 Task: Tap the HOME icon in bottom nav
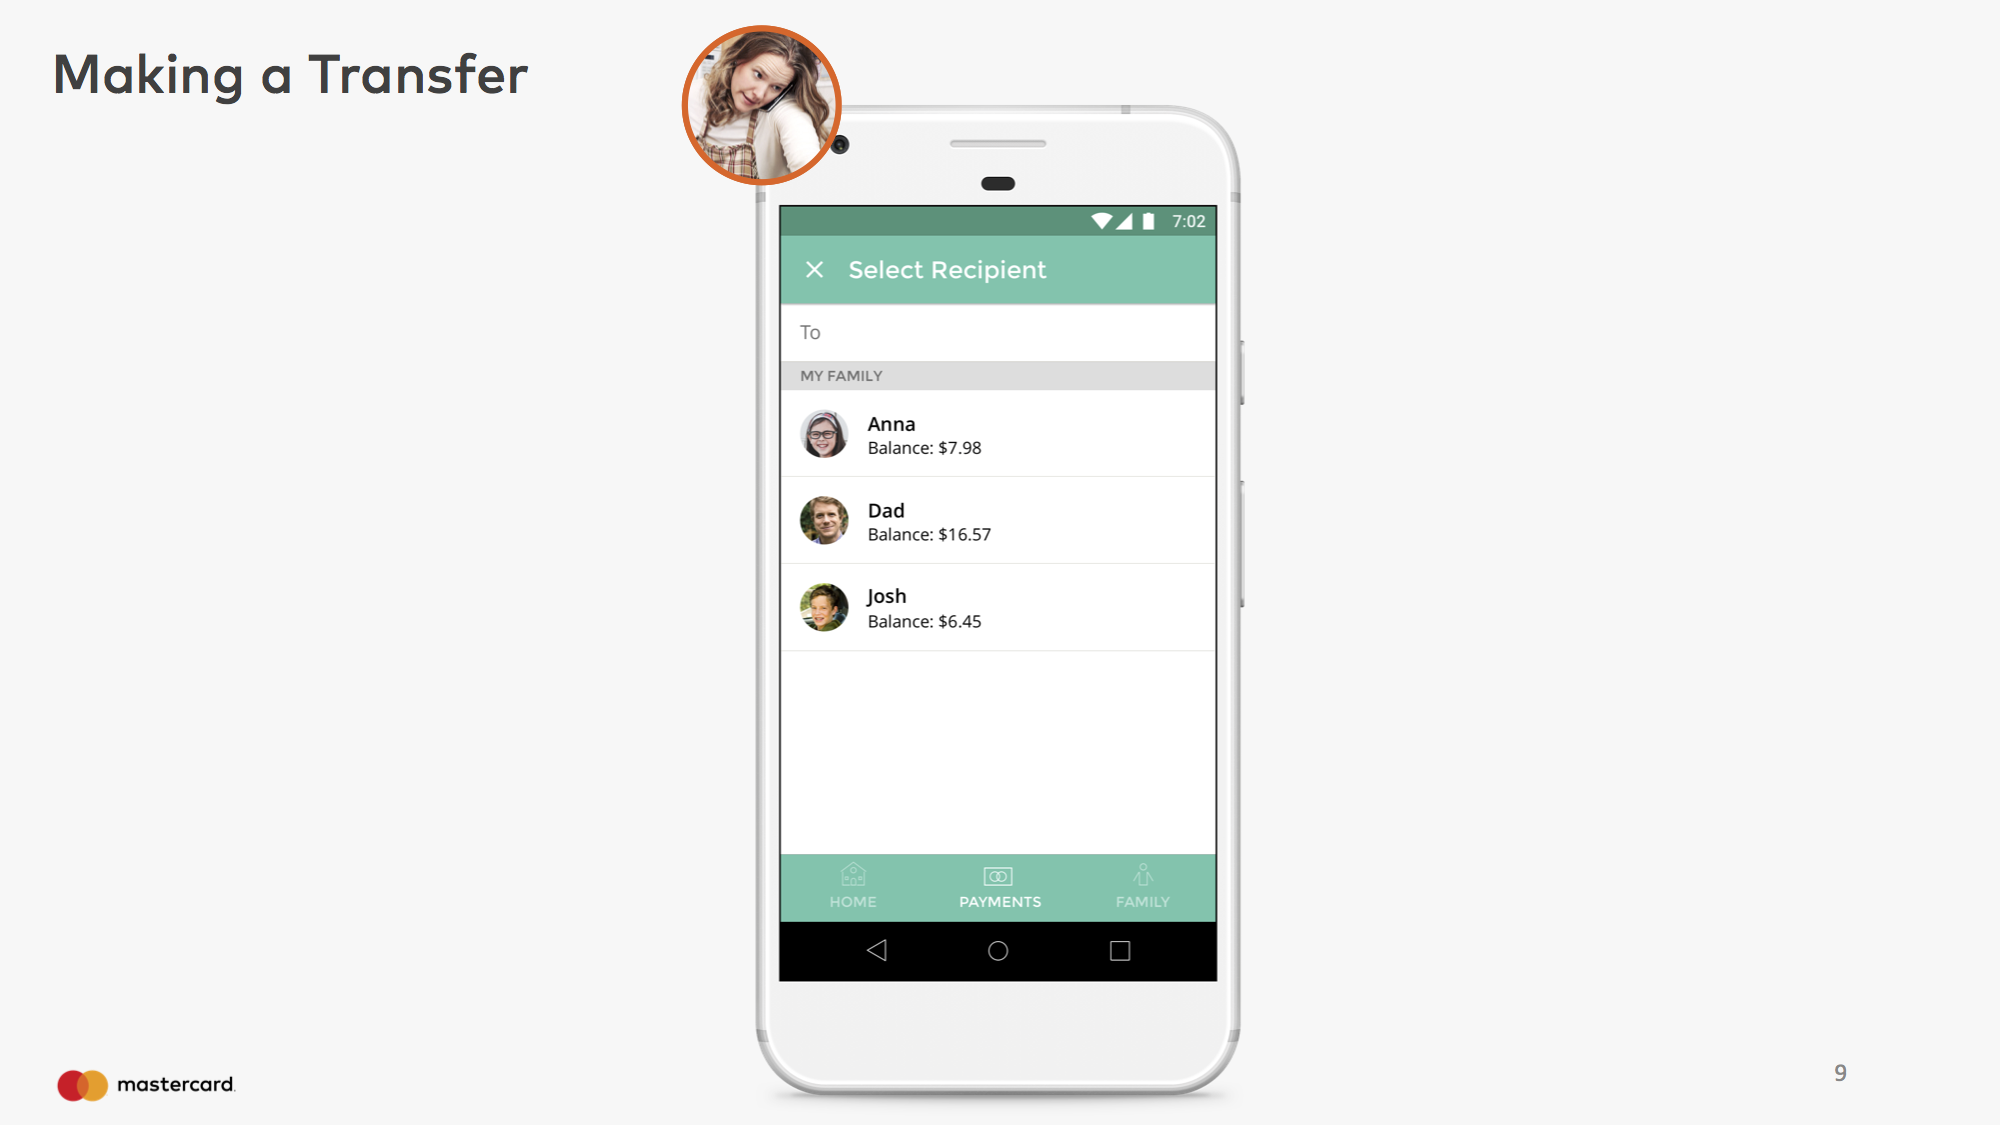click(x=854, y=886)
